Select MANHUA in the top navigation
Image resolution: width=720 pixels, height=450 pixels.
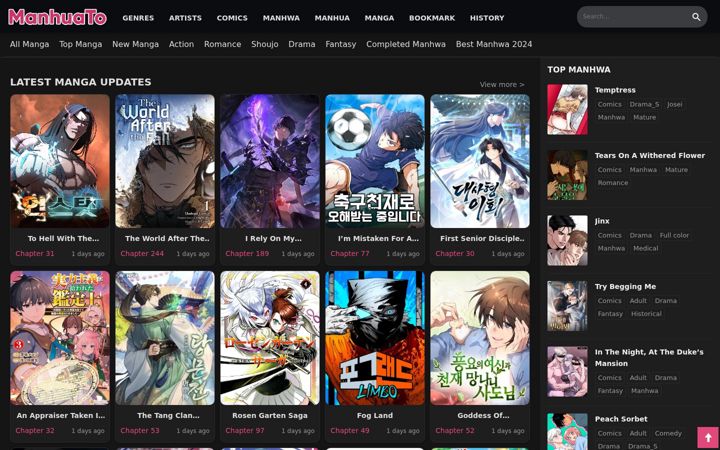332,18
